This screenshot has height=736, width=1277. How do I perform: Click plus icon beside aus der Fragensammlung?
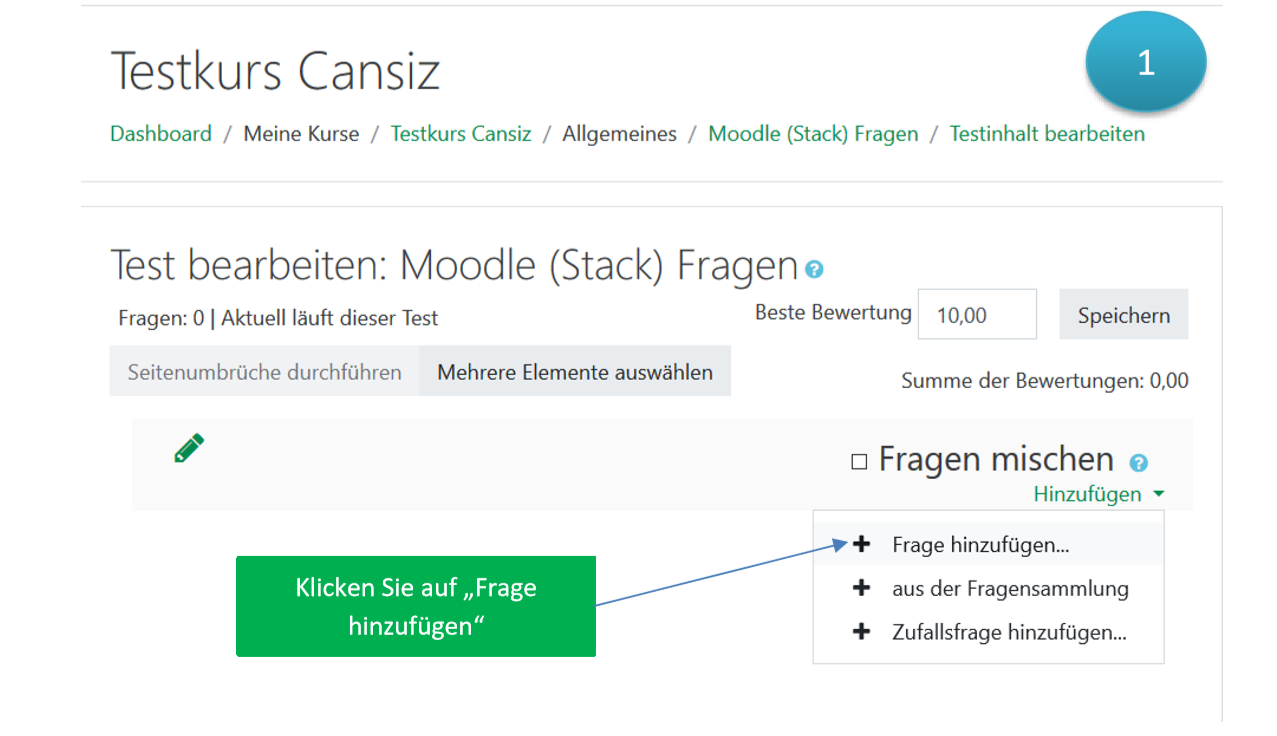click(x=861, y=588)
